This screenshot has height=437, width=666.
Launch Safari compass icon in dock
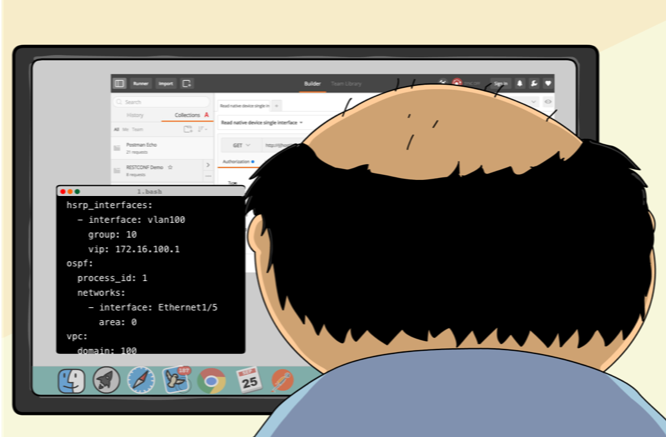141,380
